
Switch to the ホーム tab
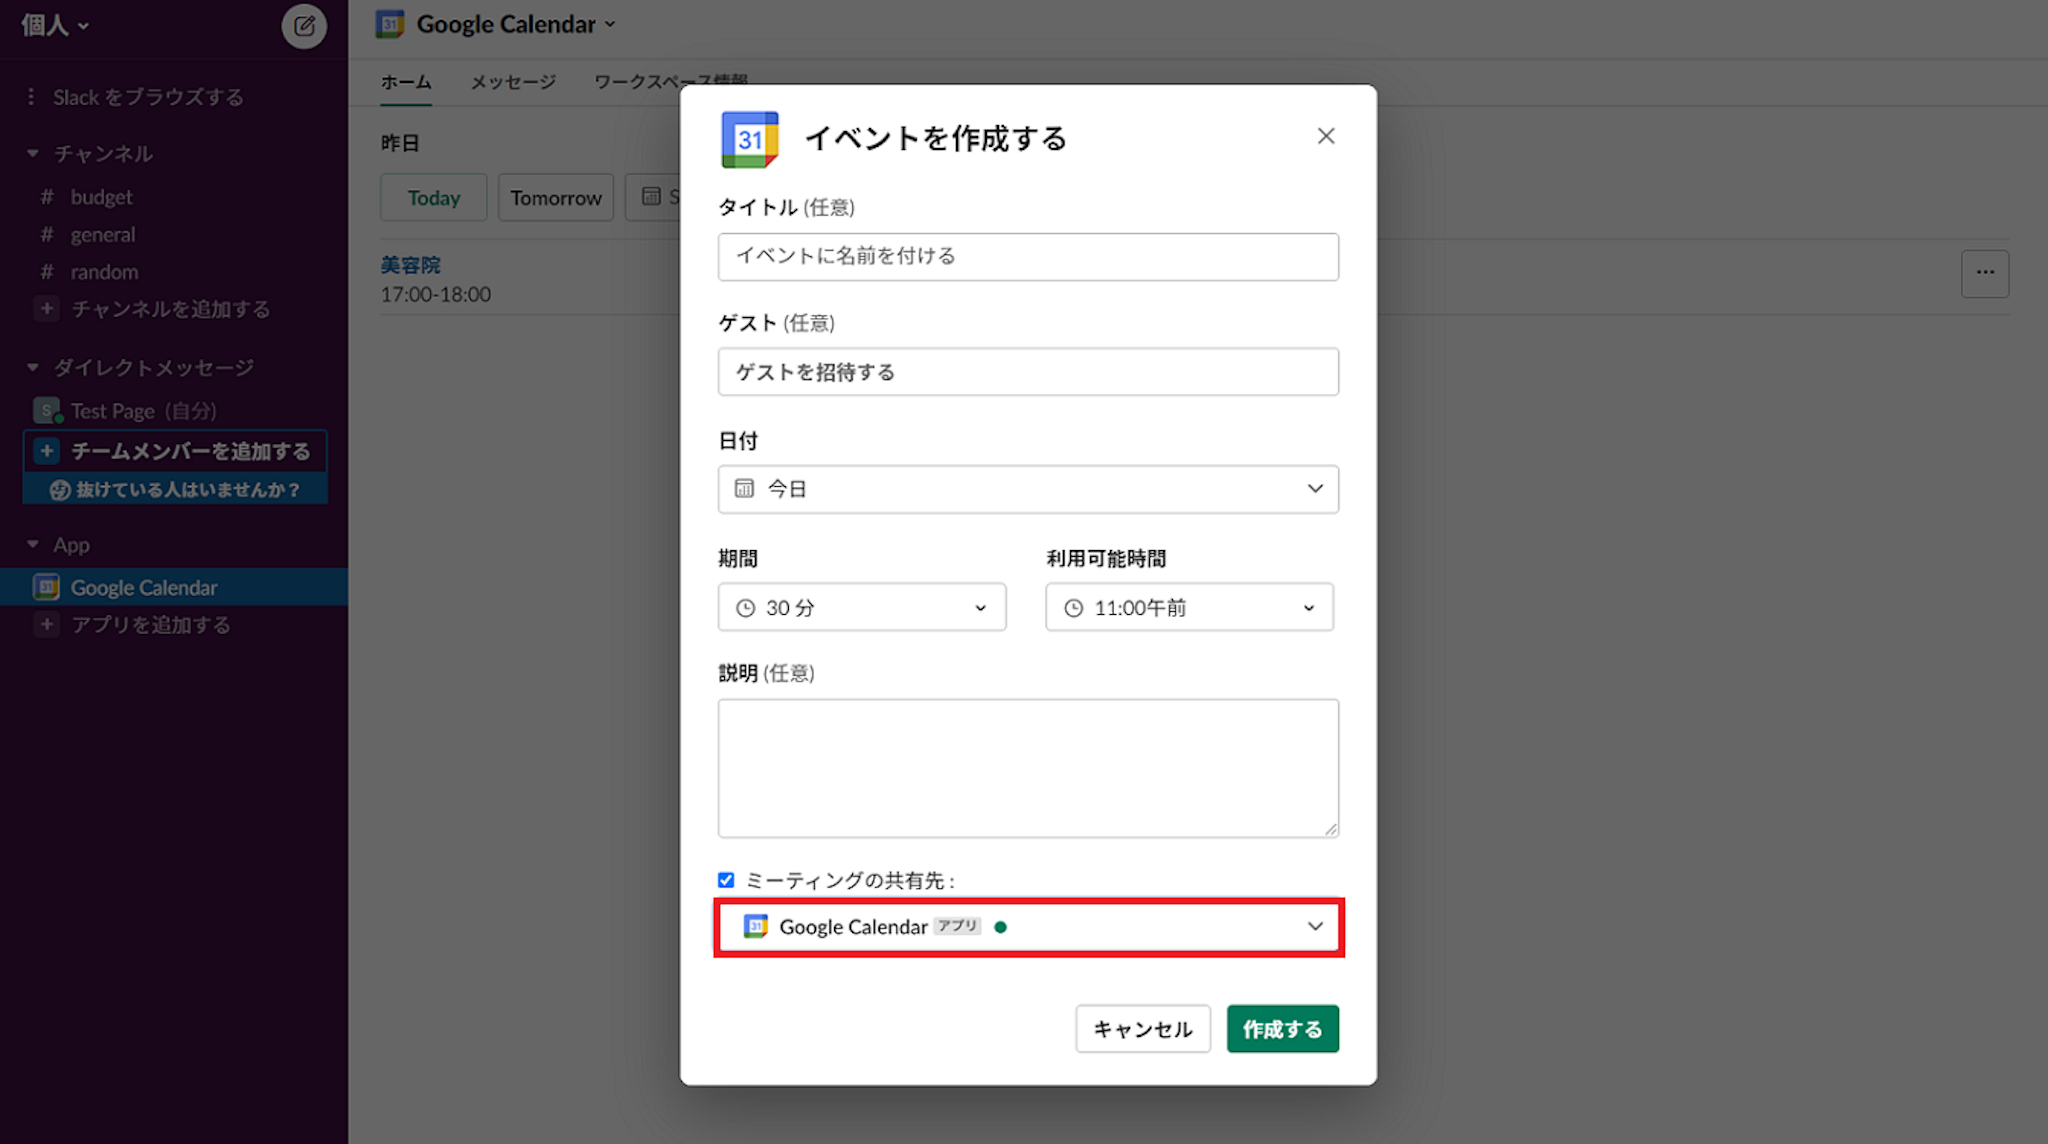(405, 82)
